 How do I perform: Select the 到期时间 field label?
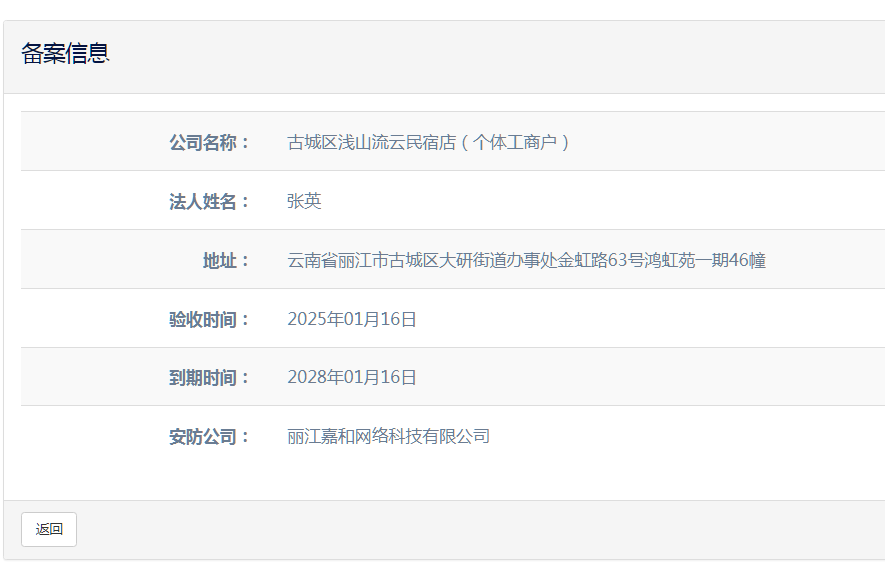(209, 377)
